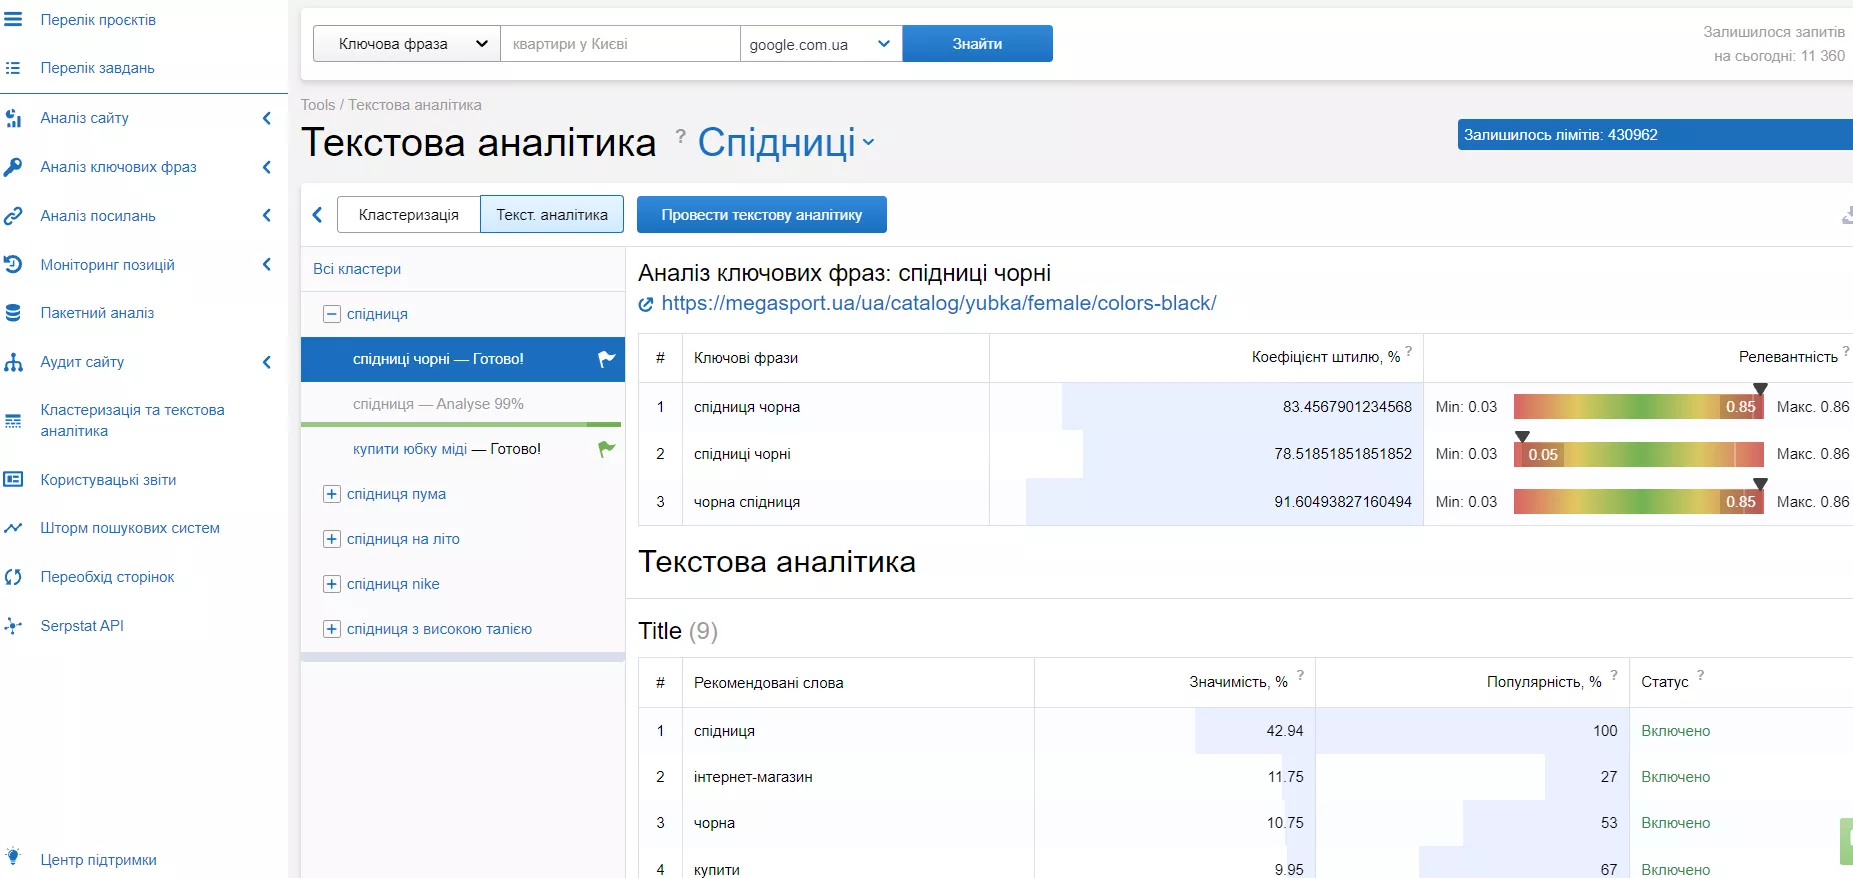Click relevance bar for спідниці чорні
The height and width of the screenshot is (878, 1853).
point(1638,454)
